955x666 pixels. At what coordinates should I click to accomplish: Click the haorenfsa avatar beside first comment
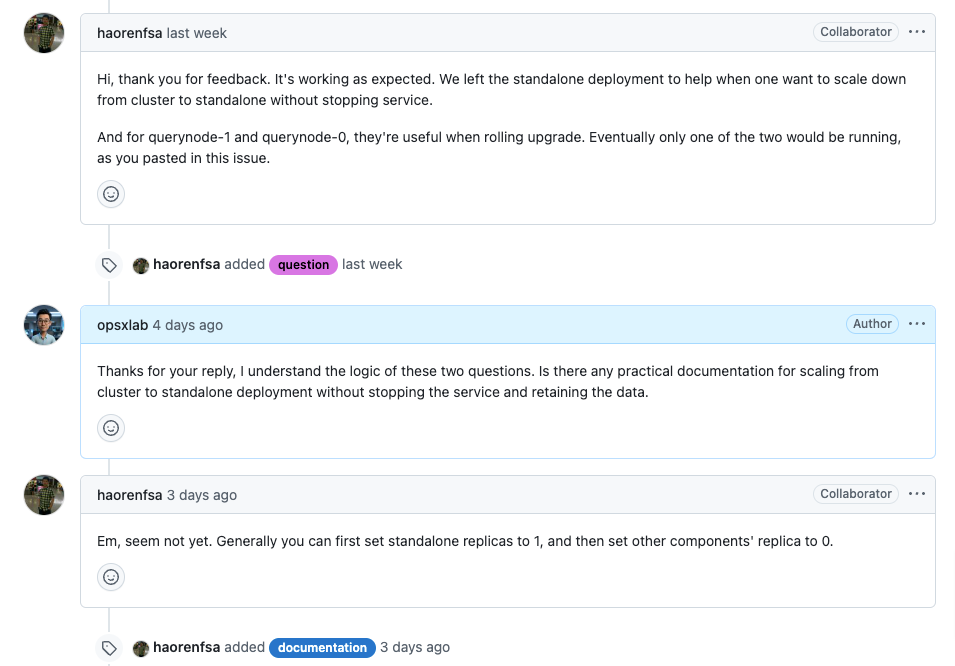pos(44,33)
